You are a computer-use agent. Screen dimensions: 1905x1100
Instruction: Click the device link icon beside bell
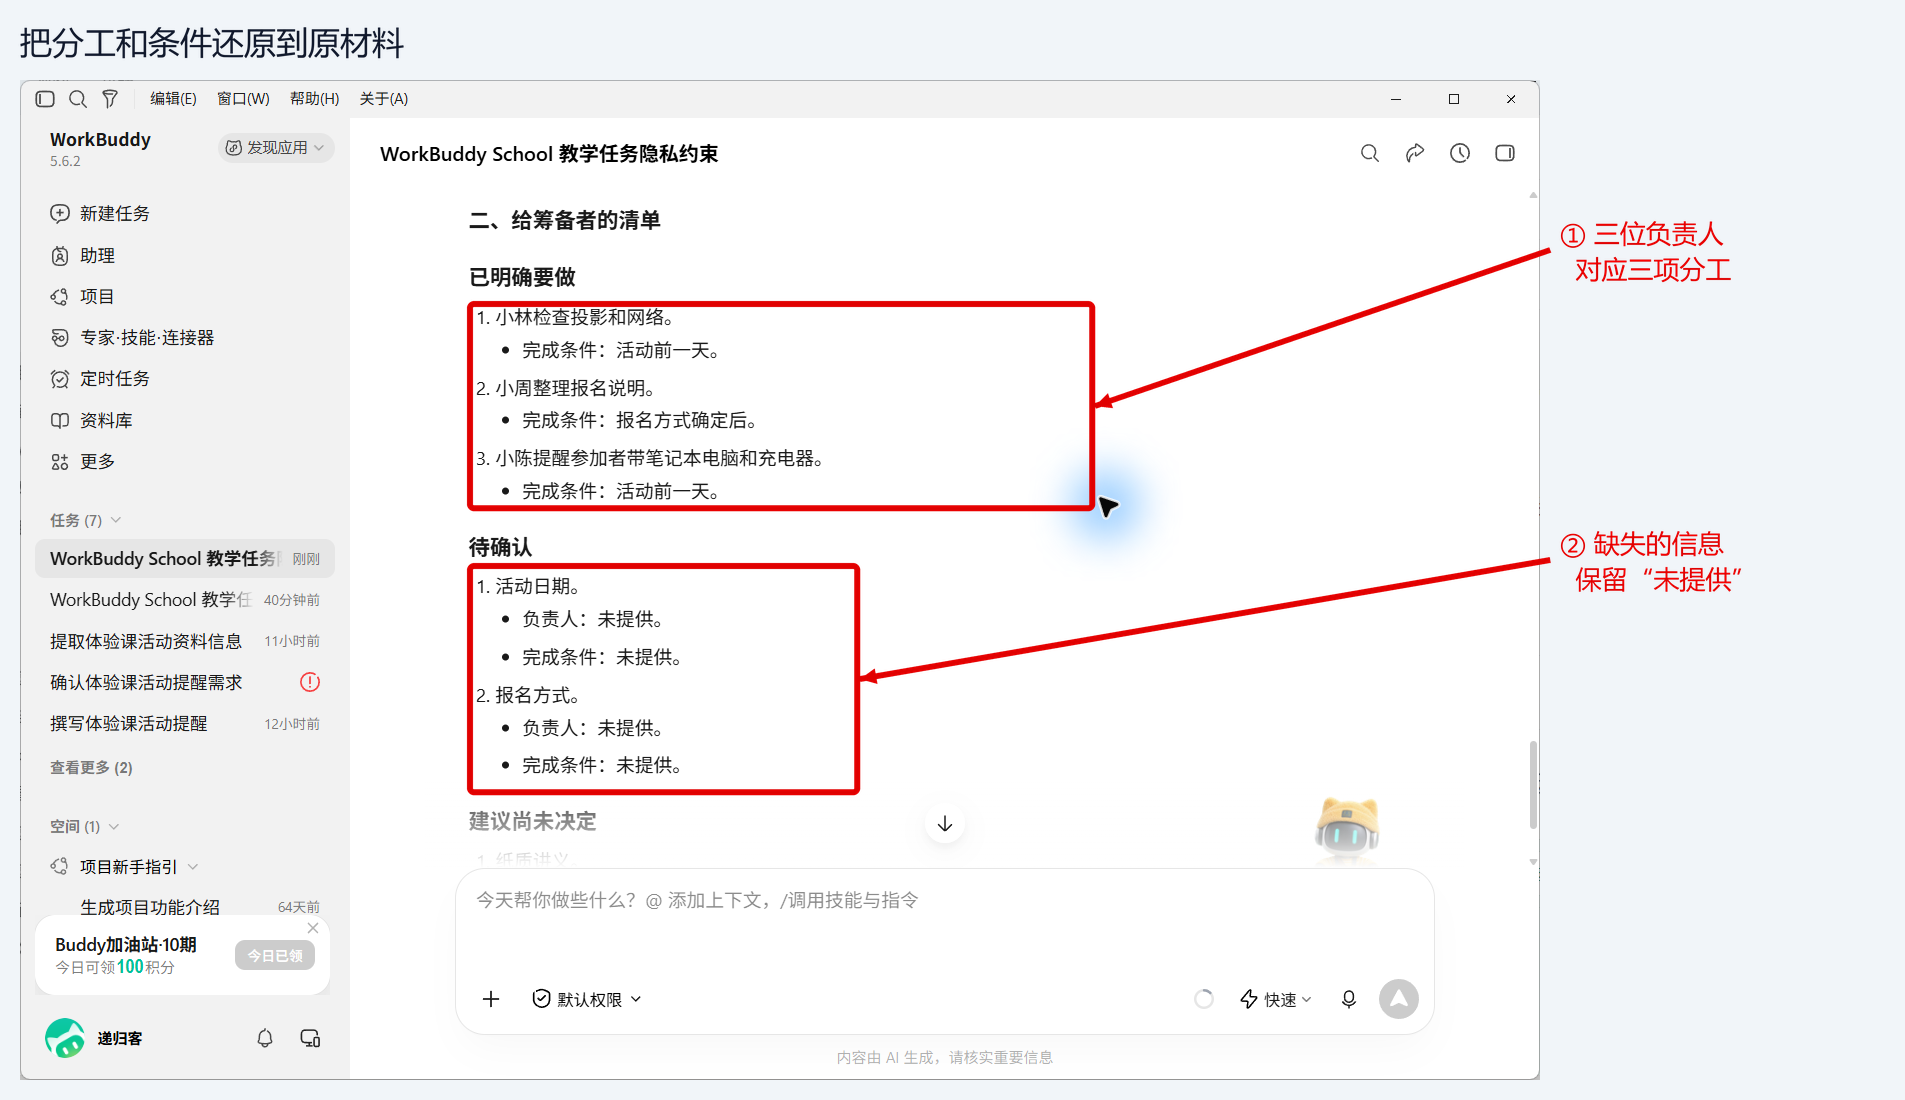click(310, 1039)
